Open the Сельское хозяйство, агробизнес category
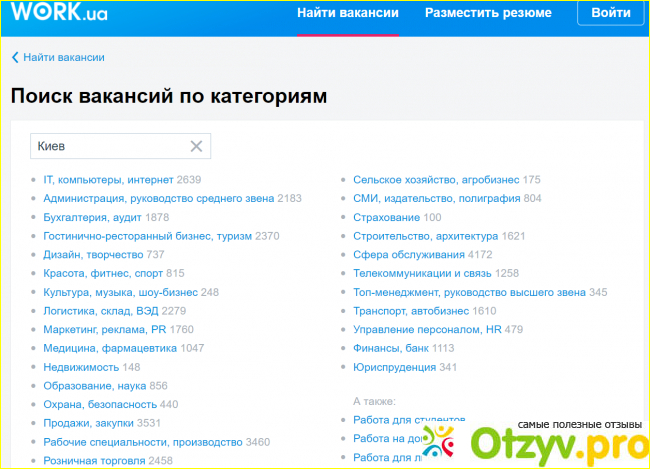The image size is (650, 469). pos(435,180)
